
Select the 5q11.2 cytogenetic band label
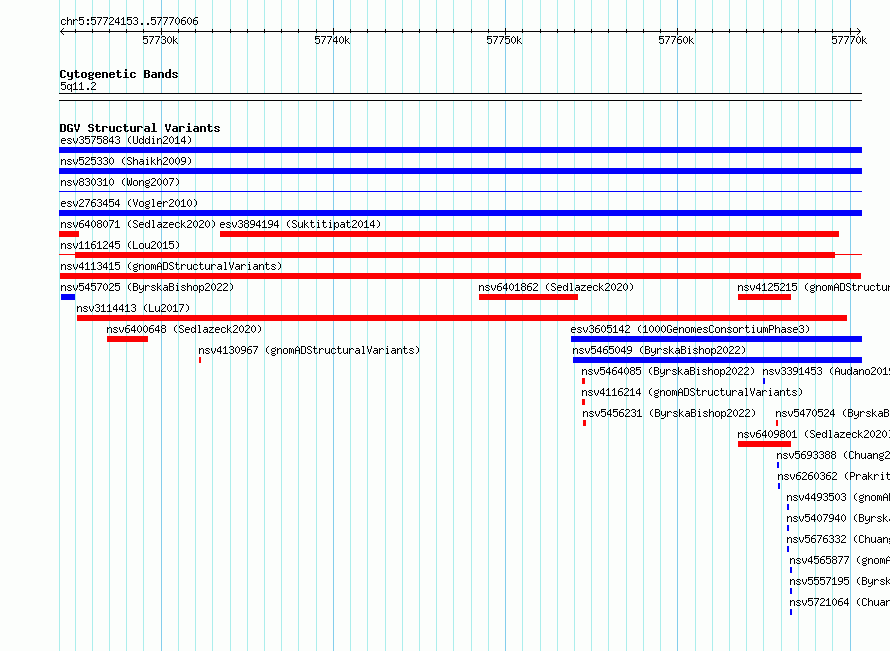78,86
